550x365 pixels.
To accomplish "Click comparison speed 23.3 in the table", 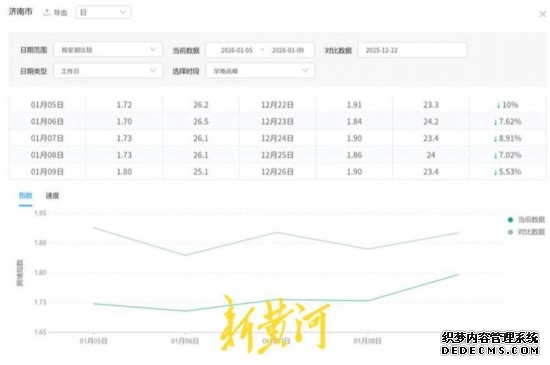I will 431,105.
